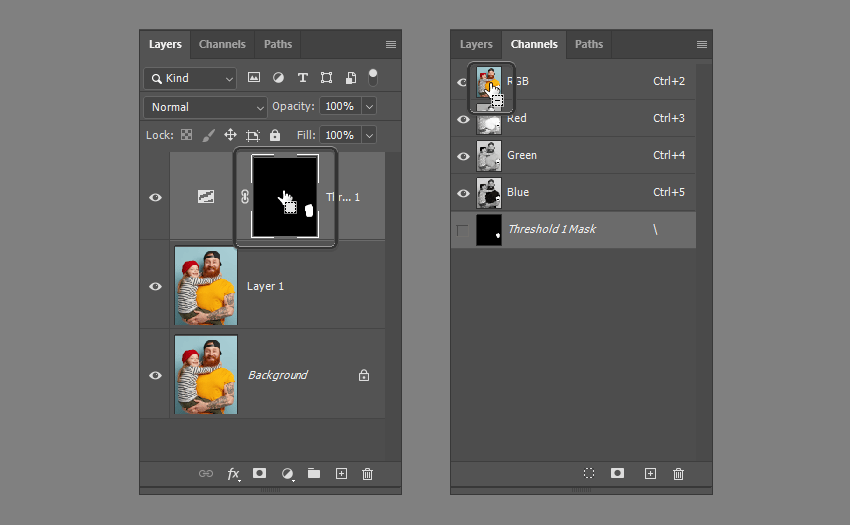
Task: Toggle visibility of the Red channel
Action: pos(463,119)
